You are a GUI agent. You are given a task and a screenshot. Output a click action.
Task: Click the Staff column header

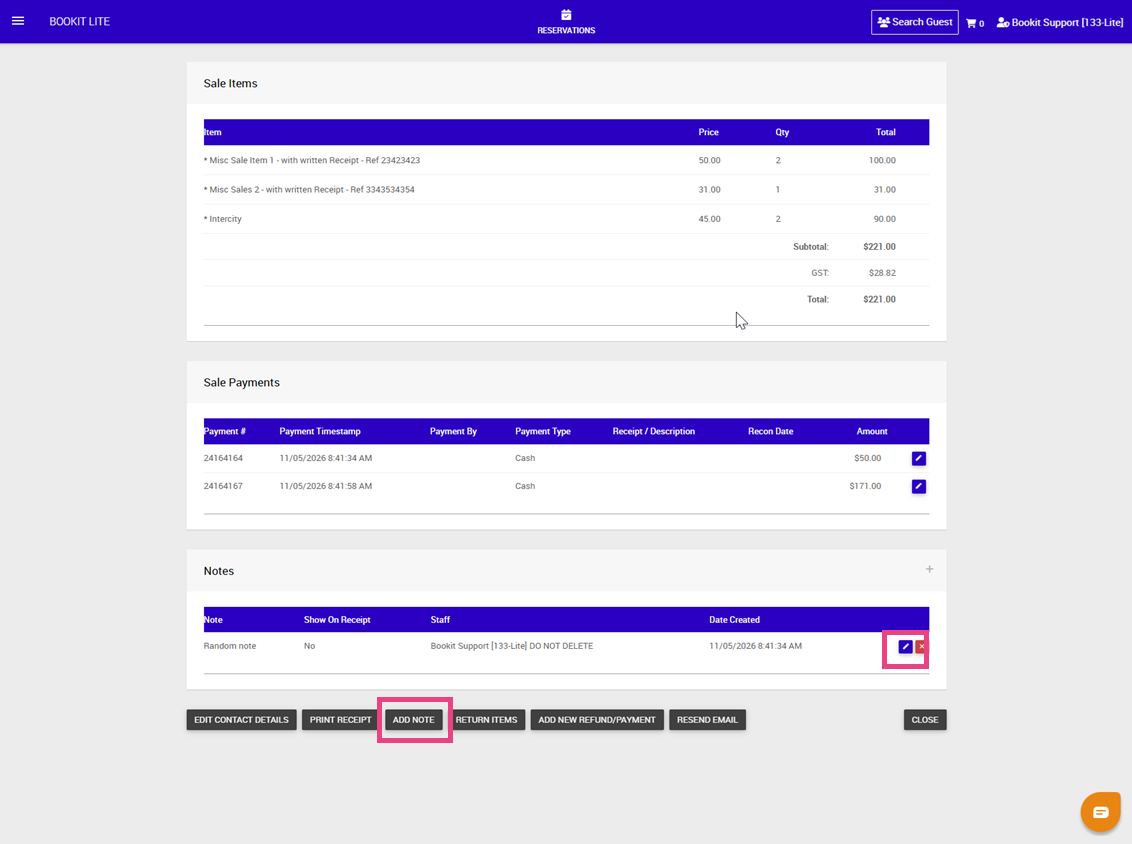point(440,620)
